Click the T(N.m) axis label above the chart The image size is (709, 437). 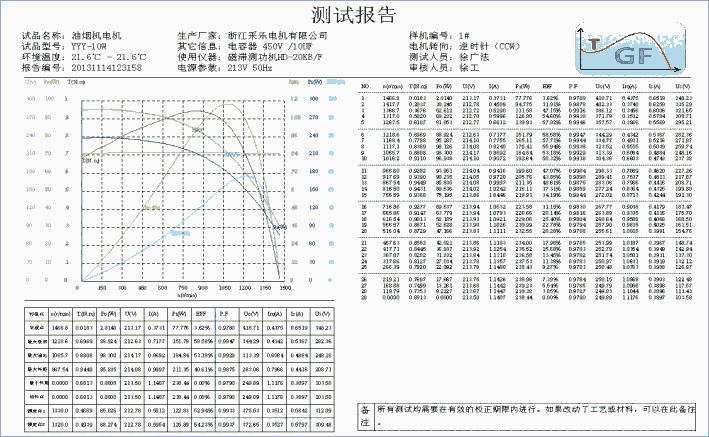(76, 82)
